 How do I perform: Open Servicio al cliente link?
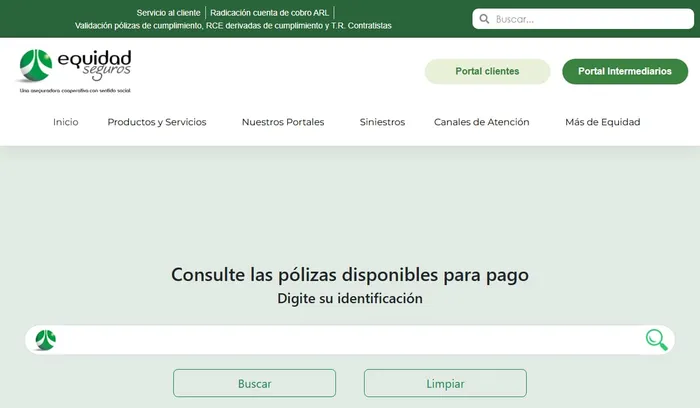168,13
